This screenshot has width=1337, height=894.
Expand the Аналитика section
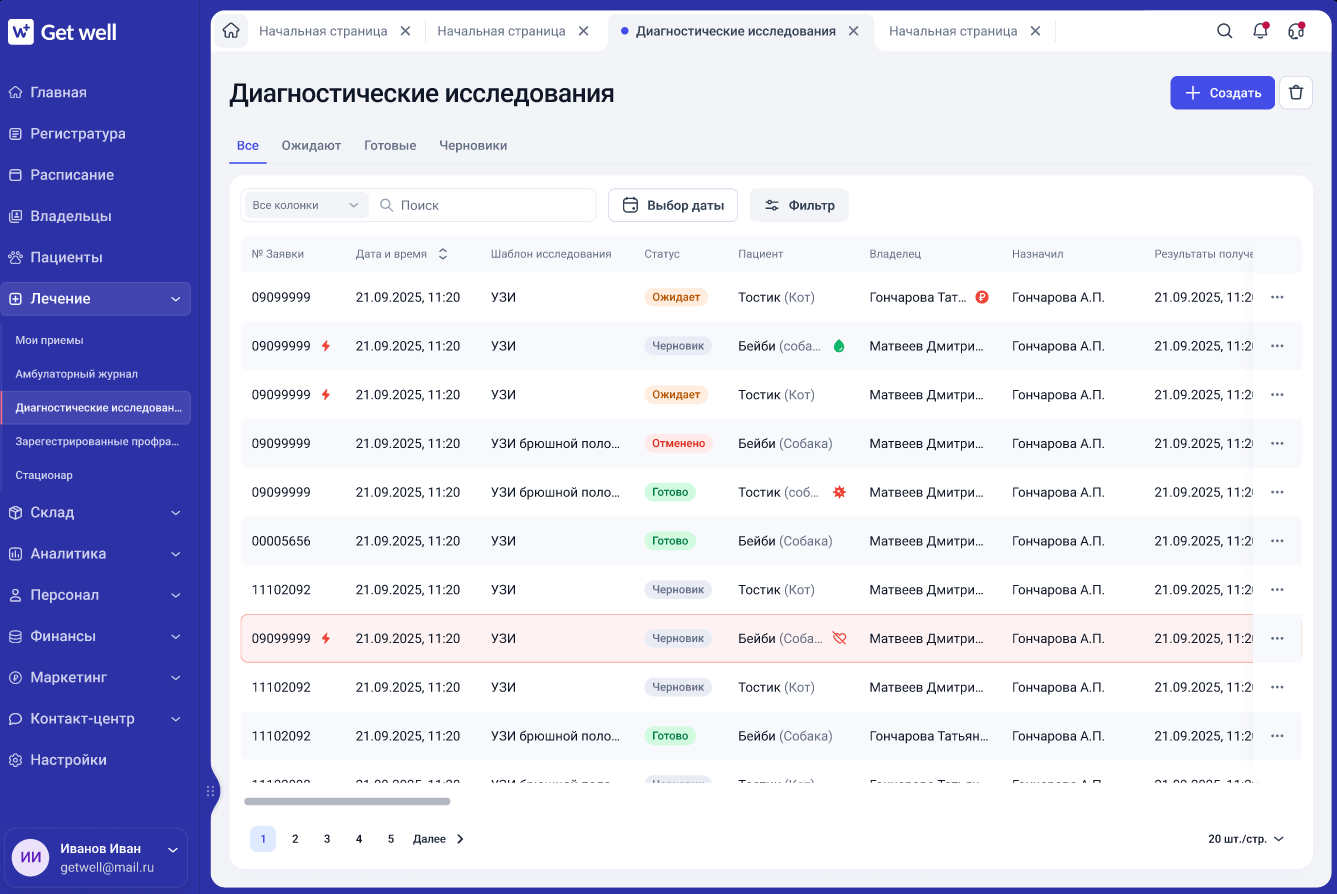point(176,554)
